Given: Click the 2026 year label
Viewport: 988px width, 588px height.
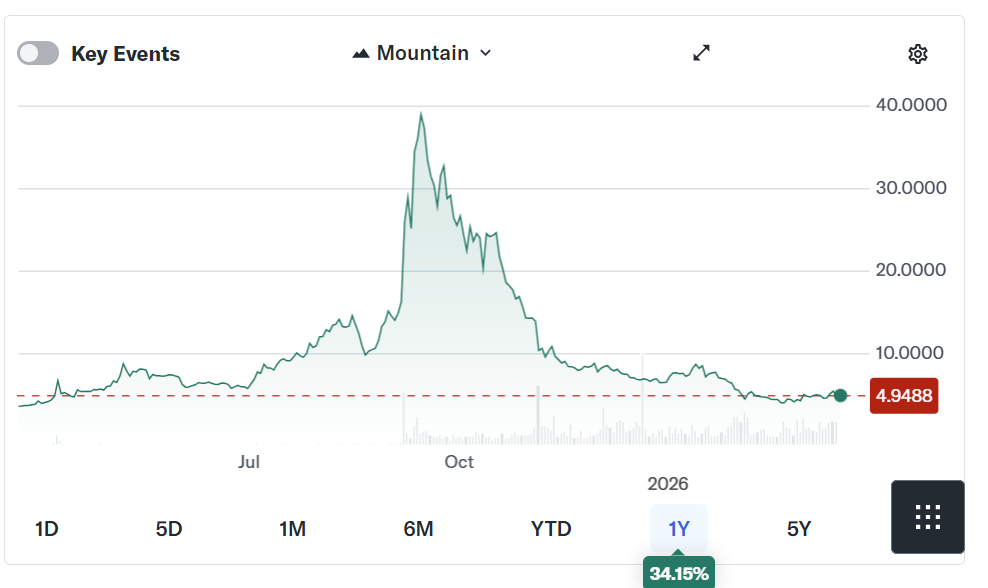Looking at the screenshot, I should (x=668, y=484).
